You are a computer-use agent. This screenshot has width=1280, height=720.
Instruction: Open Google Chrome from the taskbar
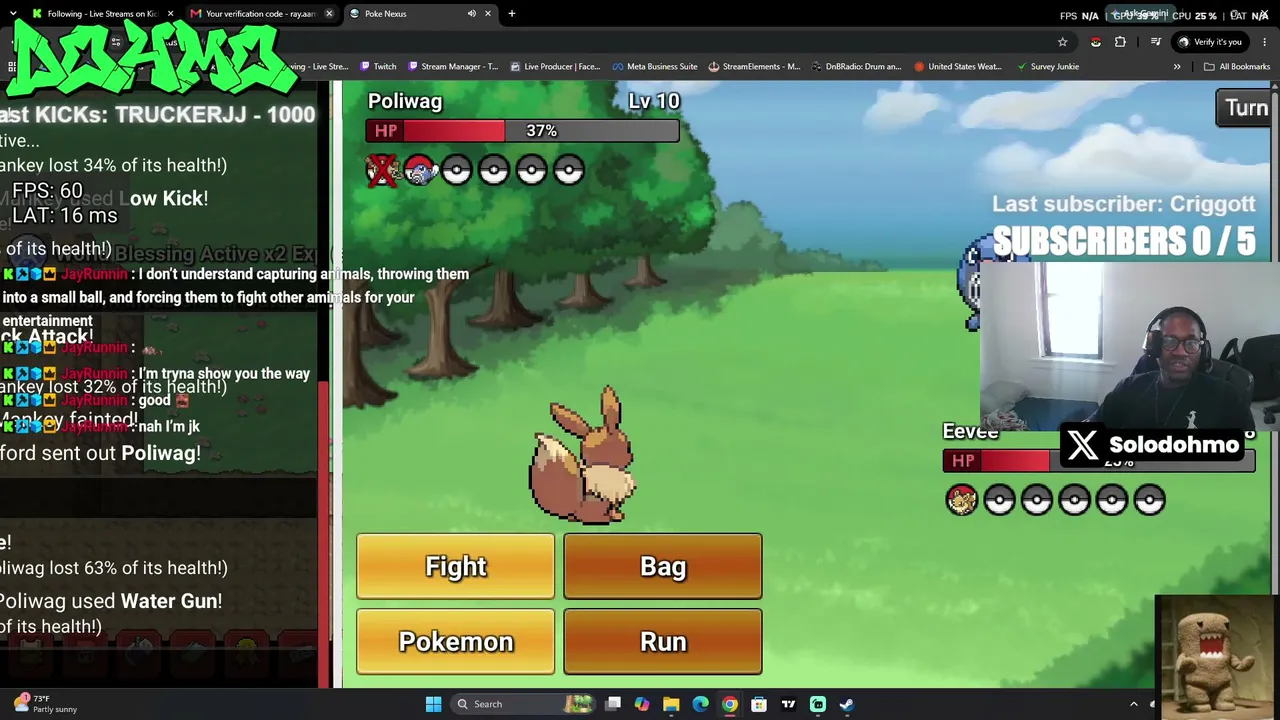coord(730,704)
